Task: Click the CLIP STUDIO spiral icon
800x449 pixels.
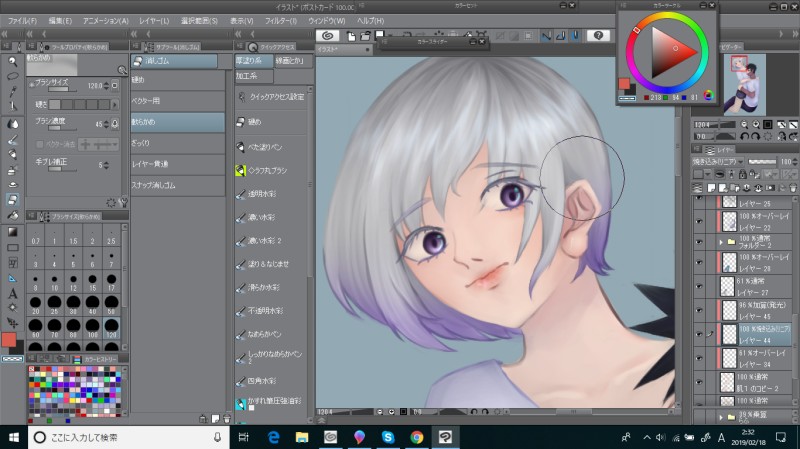Action: tap(328, 35)
